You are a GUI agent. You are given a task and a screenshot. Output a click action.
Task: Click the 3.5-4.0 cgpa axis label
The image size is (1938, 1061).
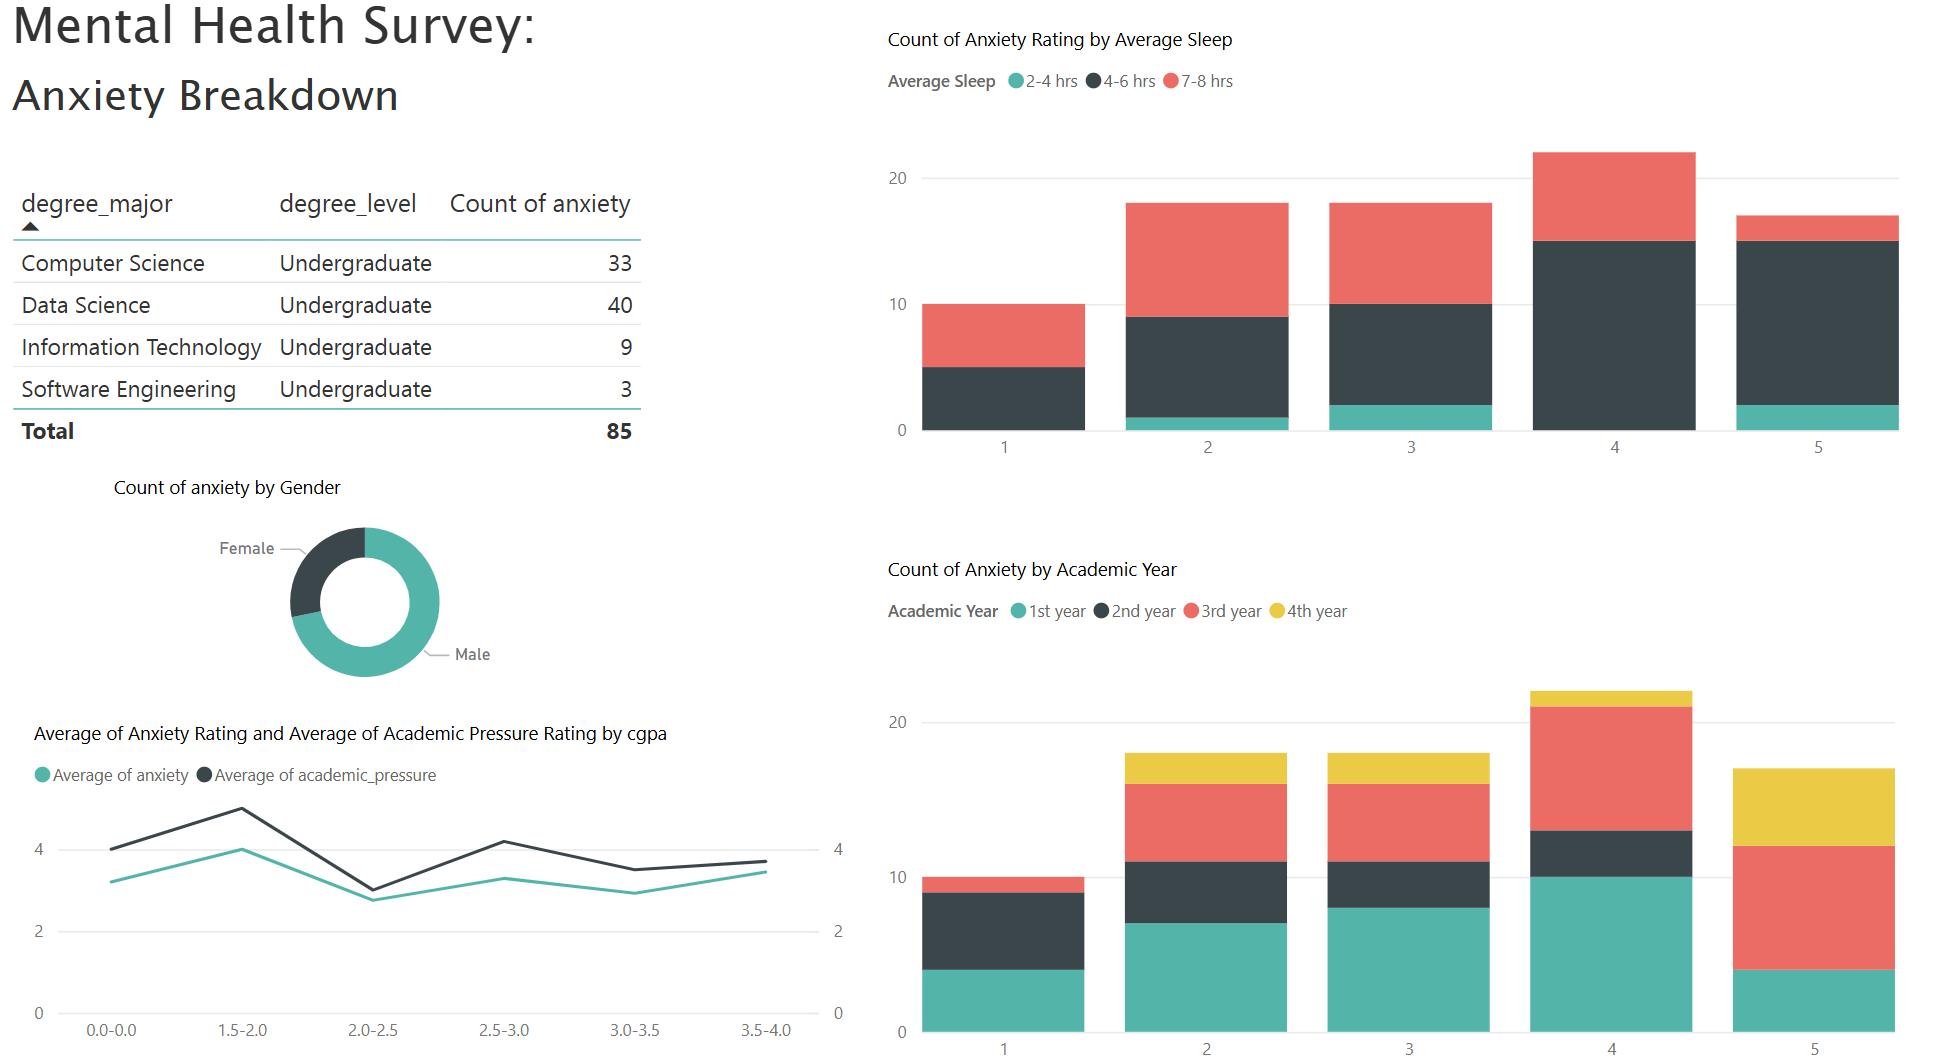[766, 1030]
